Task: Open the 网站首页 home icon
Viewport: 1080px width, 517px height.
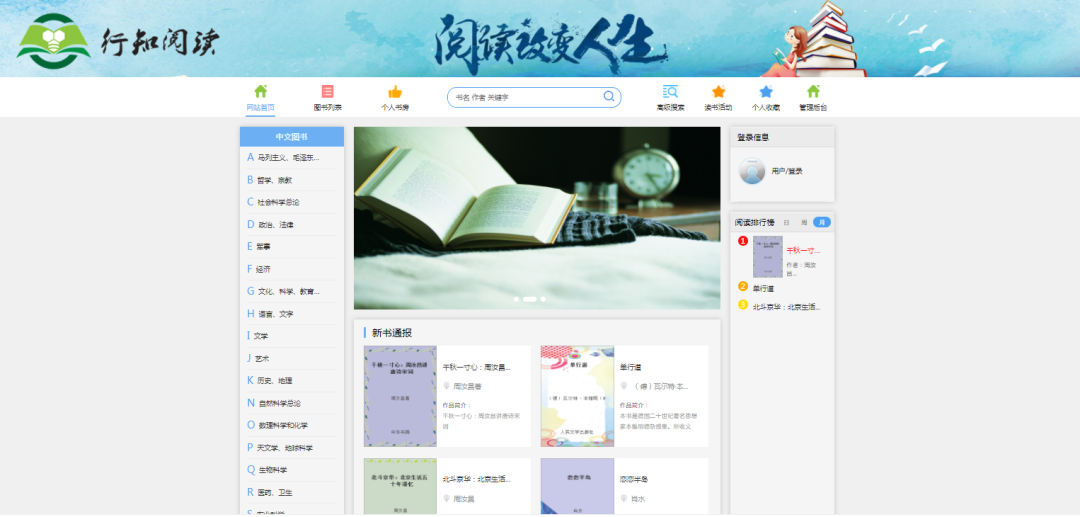Action: [x=260, y=92]
